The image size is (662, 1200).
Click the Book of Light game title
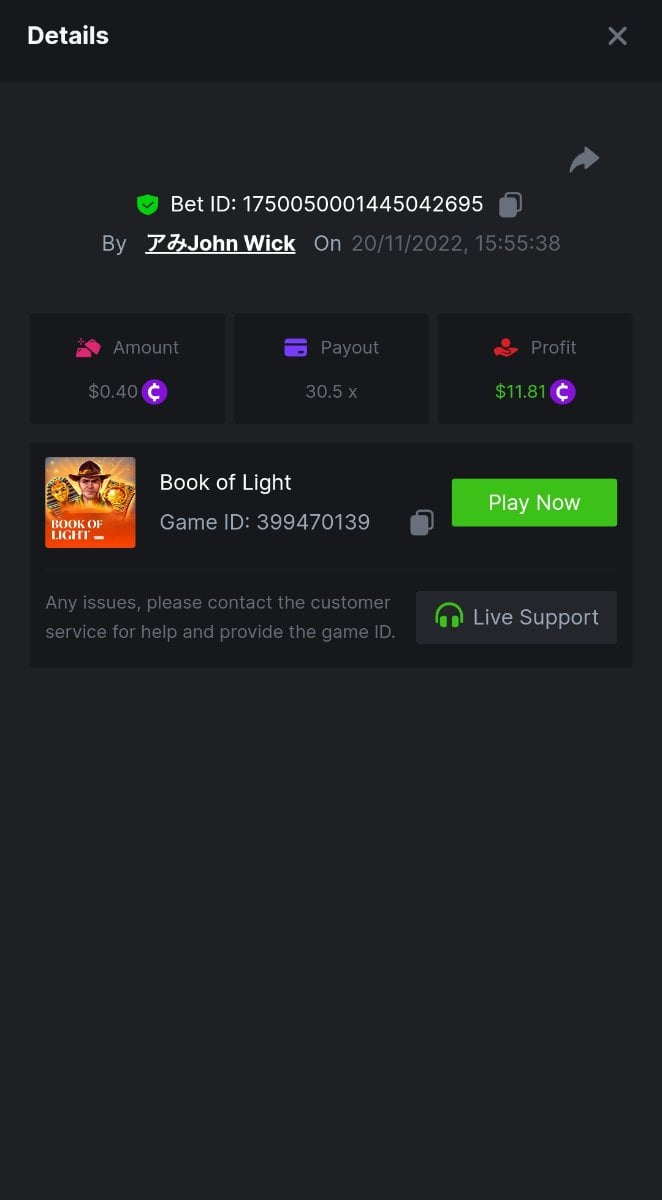pos(226,482)
